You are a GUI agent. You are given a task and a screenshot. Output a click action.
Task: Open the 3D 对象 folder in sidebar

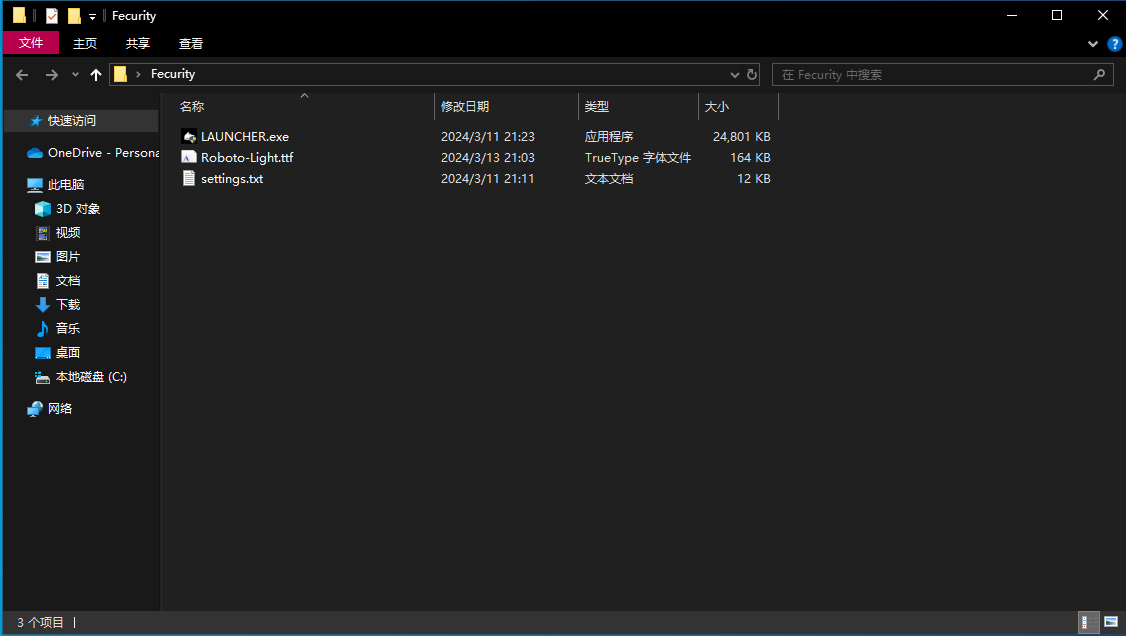[x=77, y=209]
